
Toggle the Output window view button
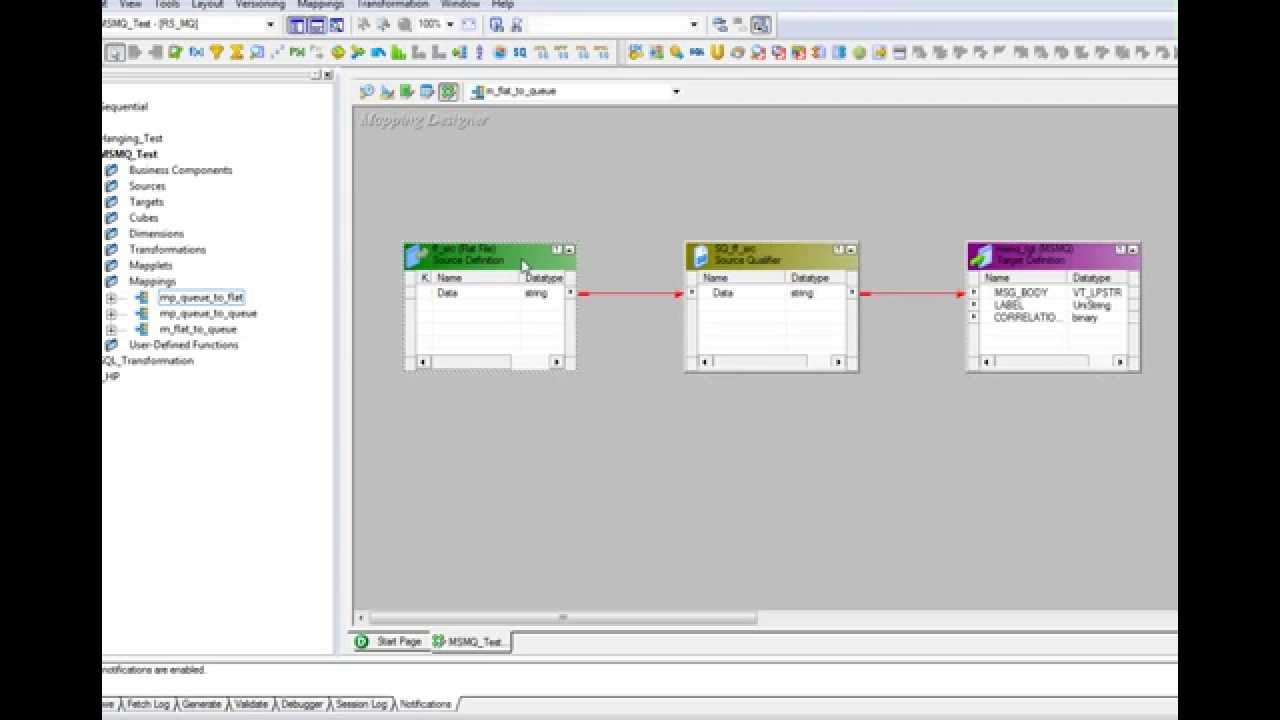pos(316,25)
